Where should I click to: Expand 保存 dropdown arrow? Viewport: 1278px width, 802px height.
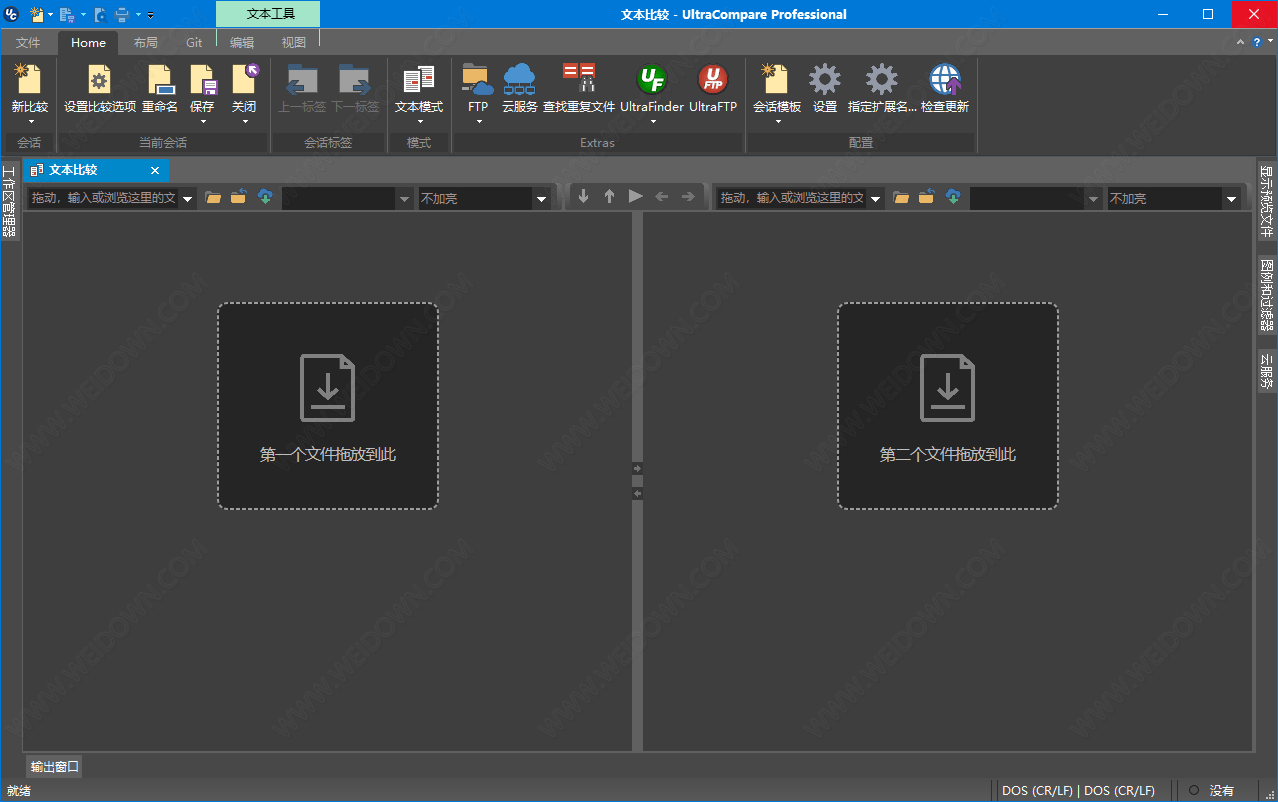[203, 122]
